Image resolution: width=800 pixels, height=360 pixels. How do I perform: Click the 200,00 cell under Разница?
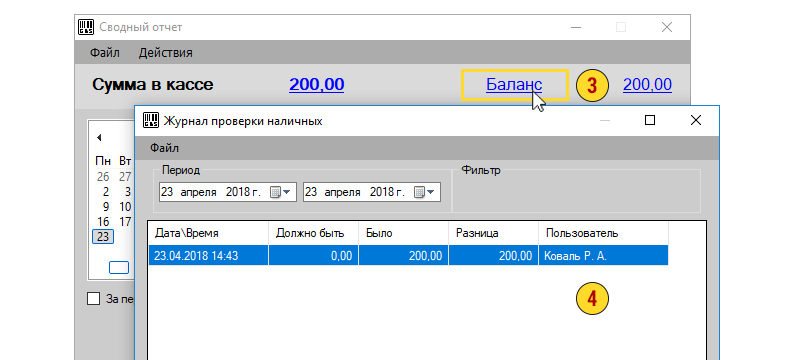tap(493, 255)
